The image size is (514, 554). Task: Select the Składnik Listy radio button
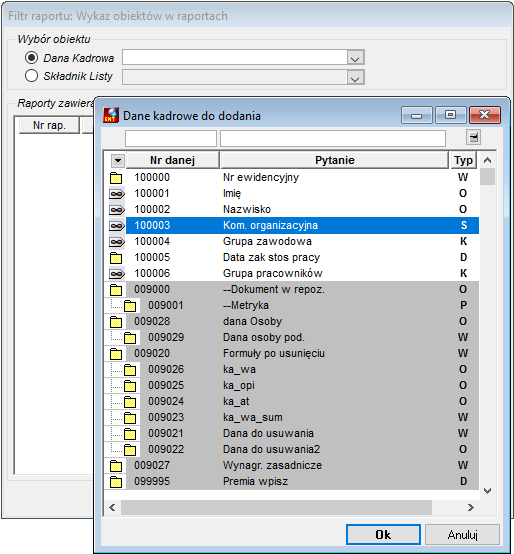coord(31,76)
